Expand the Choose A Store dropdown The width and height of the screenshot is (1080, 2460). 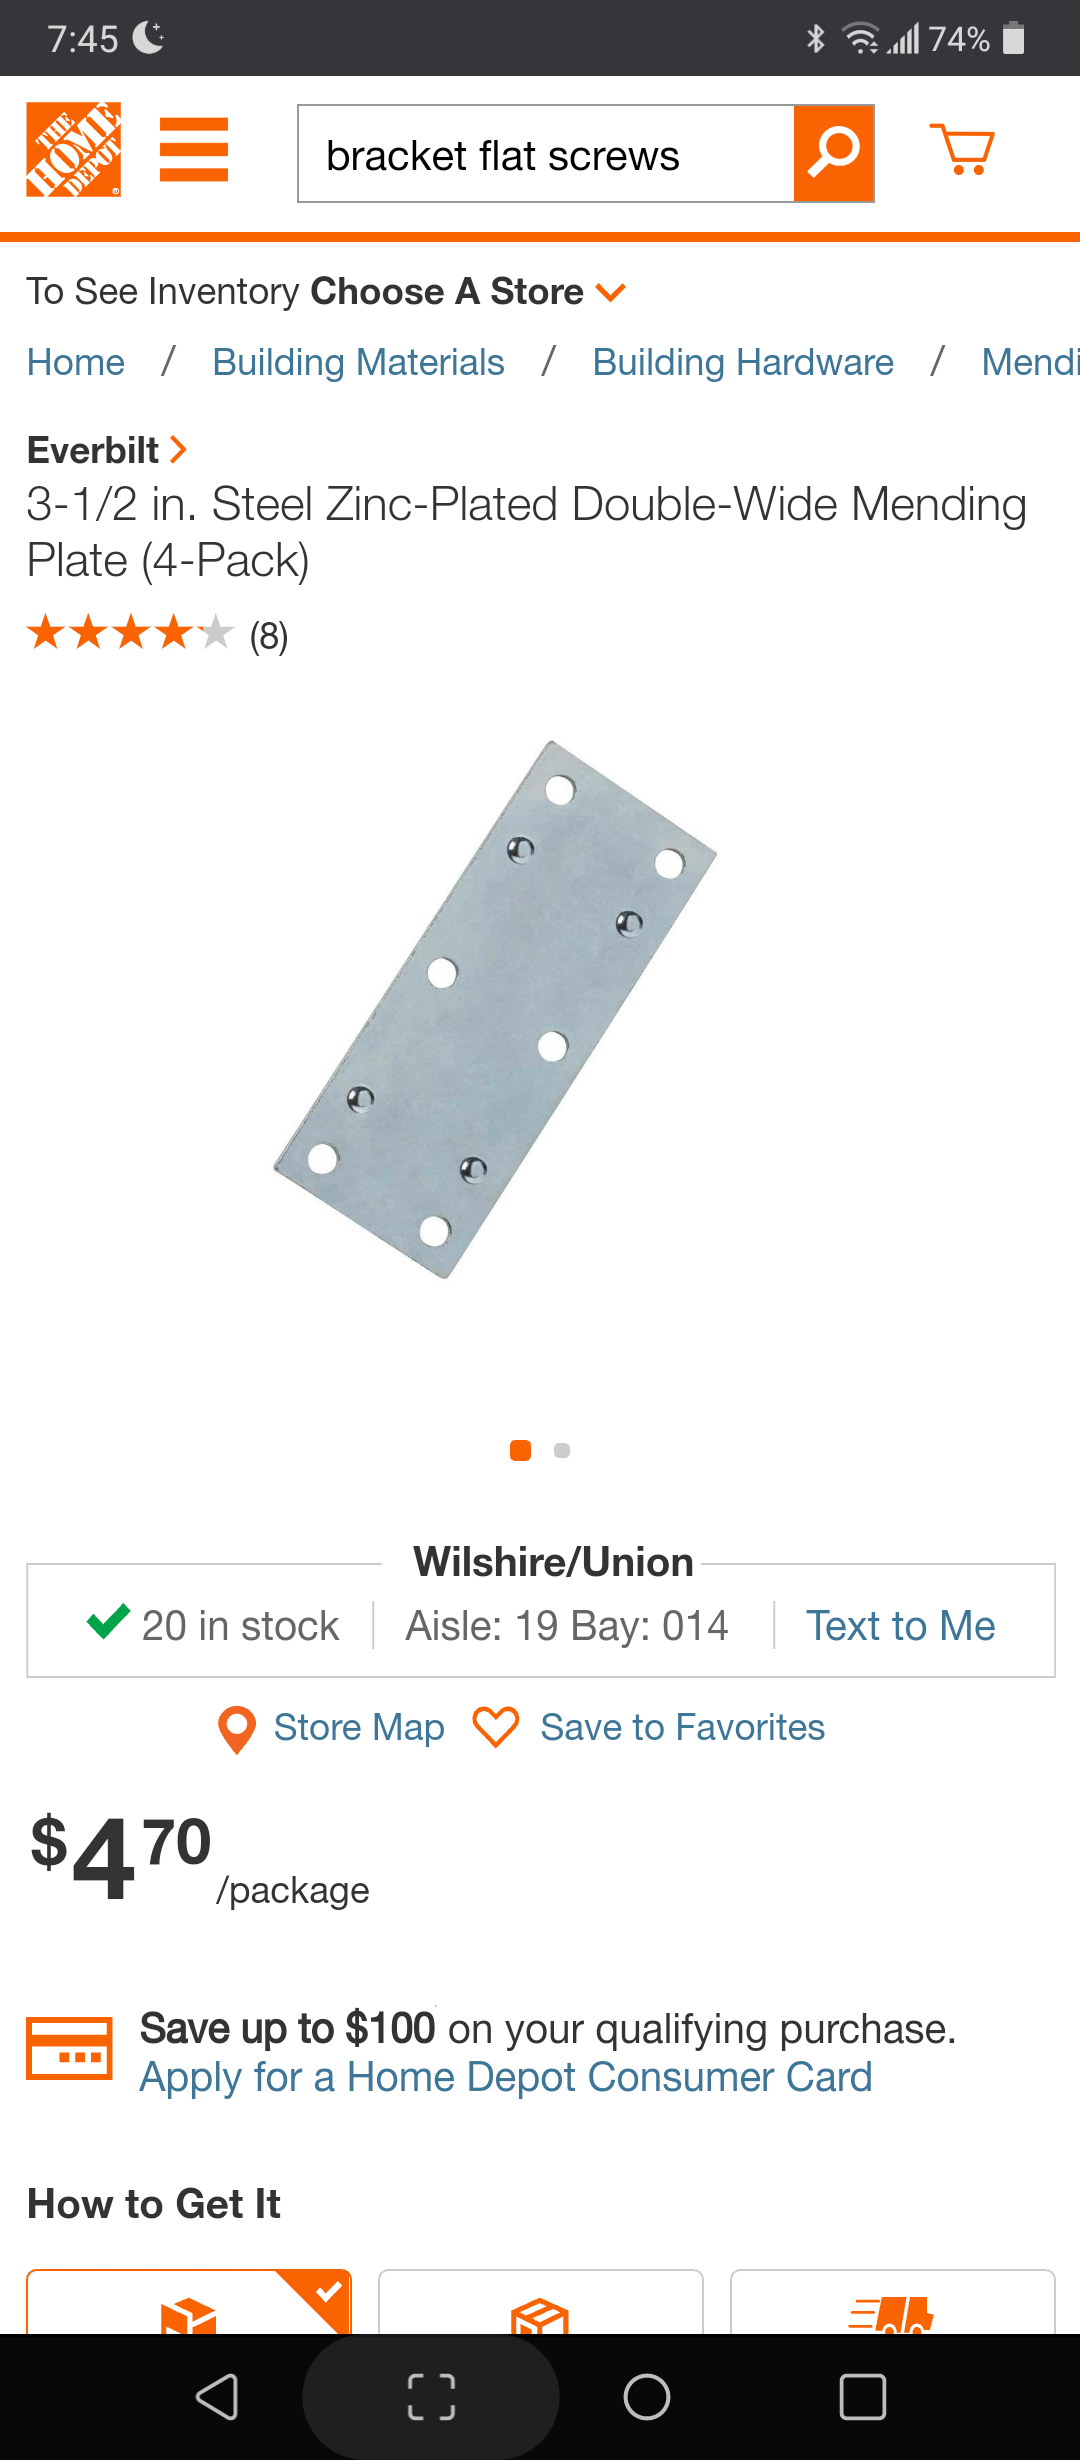(609, 292)
